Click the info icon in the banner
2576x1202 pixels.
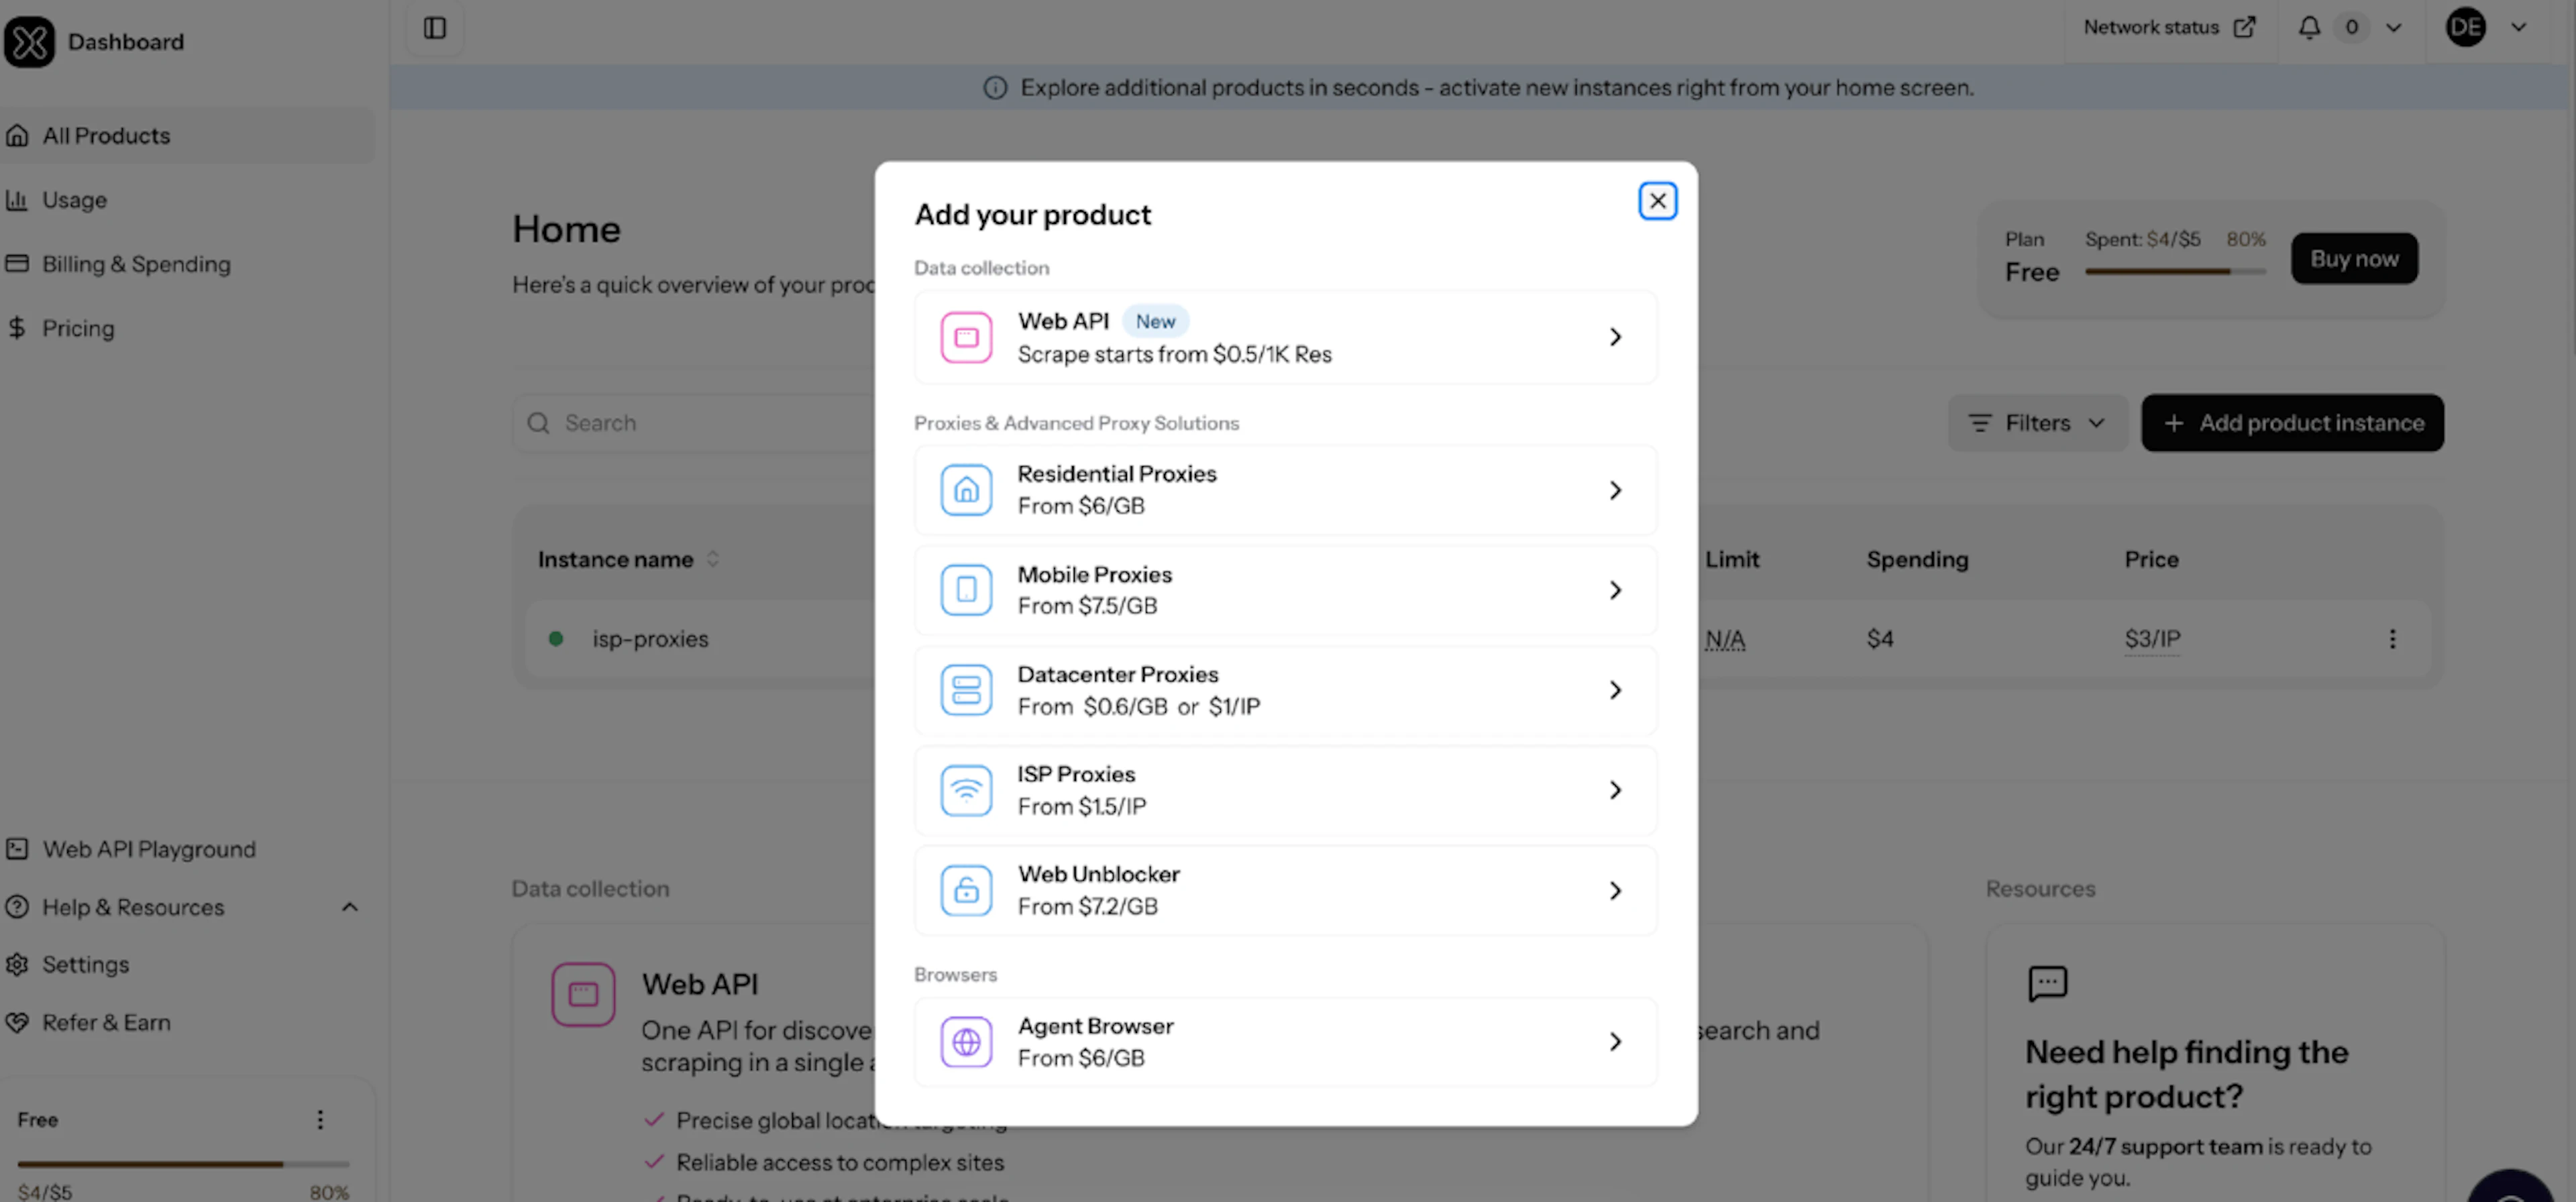(x=995, y=88)
